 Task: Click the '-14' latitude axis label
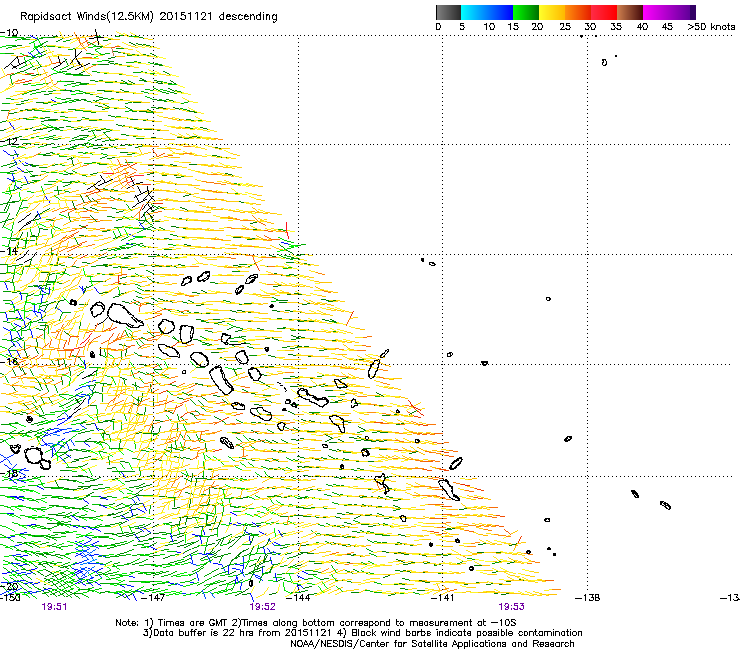tap(9, 251)
